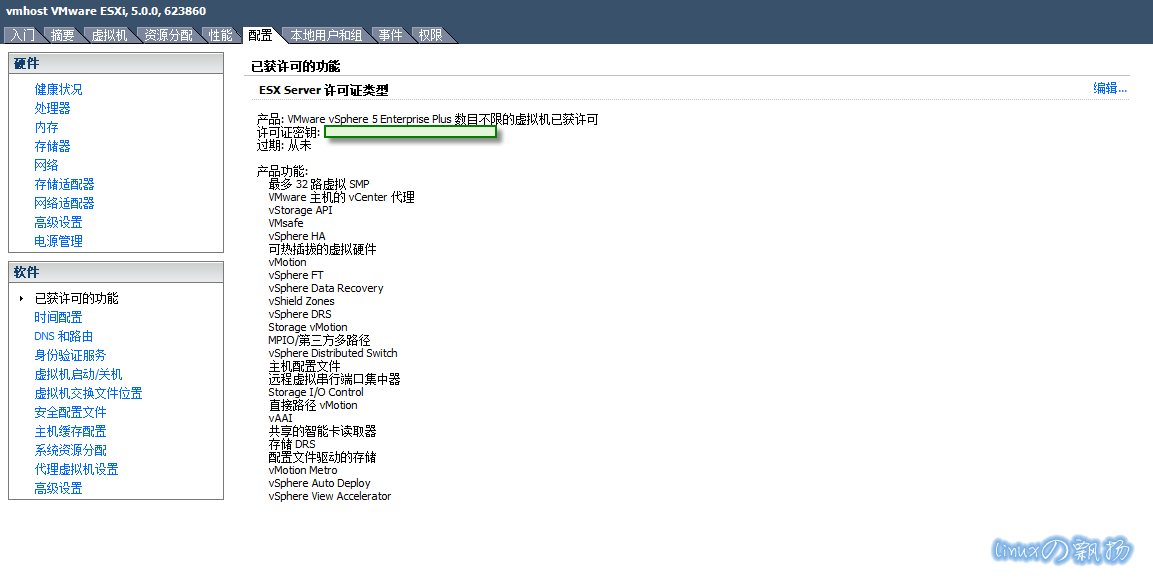The image size is (1153, 586).
Task: Click vSphere DRS feature text
Action: click(x=300, y=314)
